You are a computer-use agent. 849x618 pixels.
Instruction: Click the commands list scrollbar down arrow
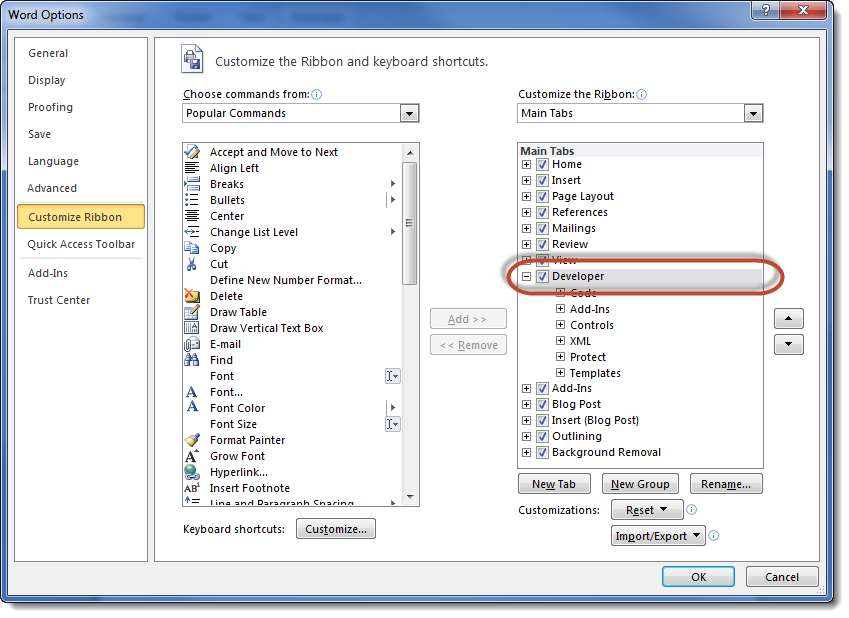pos(409,497)
